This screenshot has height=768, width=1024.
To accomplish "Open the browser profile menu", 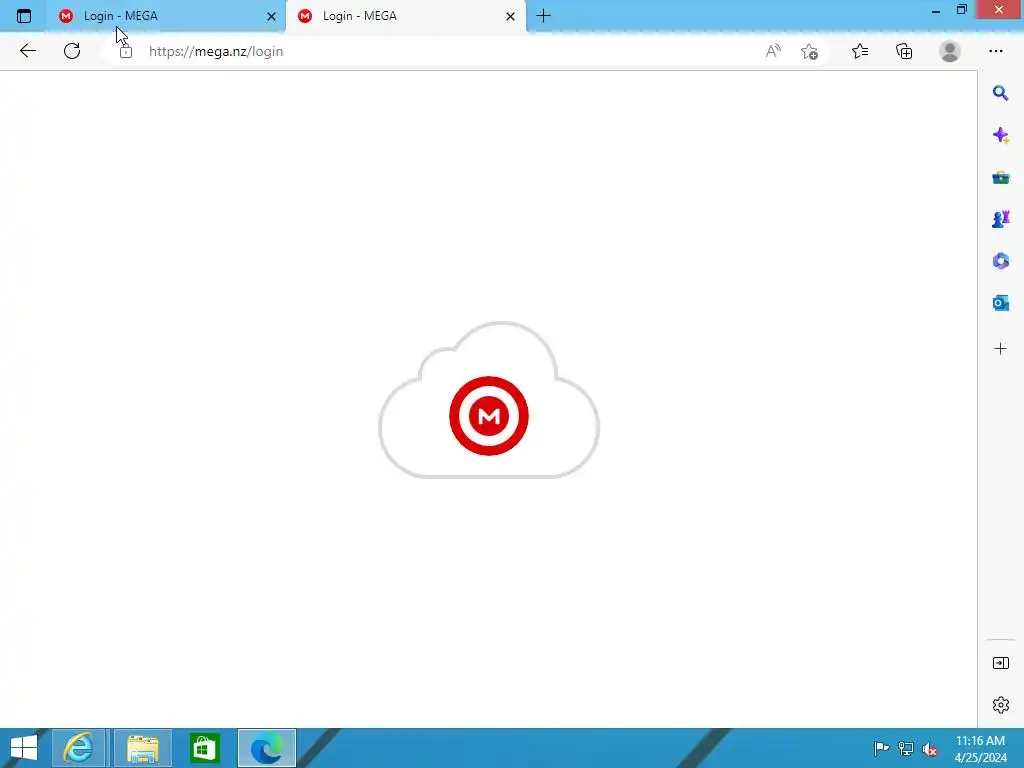I will click(950, 51).
